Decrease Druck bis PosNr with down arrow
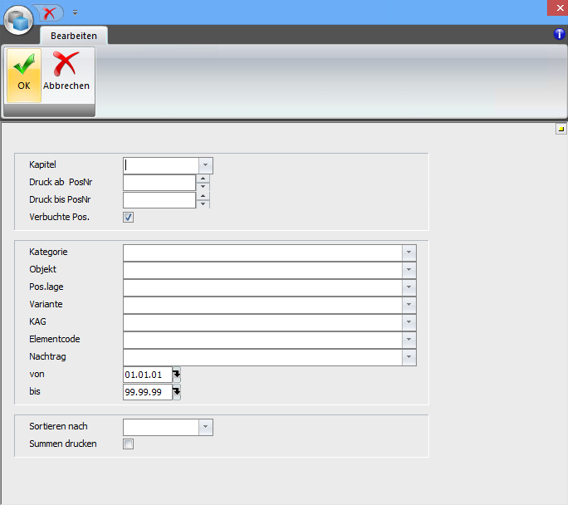The height and width of the screenshot is (505, 568). 203,204
